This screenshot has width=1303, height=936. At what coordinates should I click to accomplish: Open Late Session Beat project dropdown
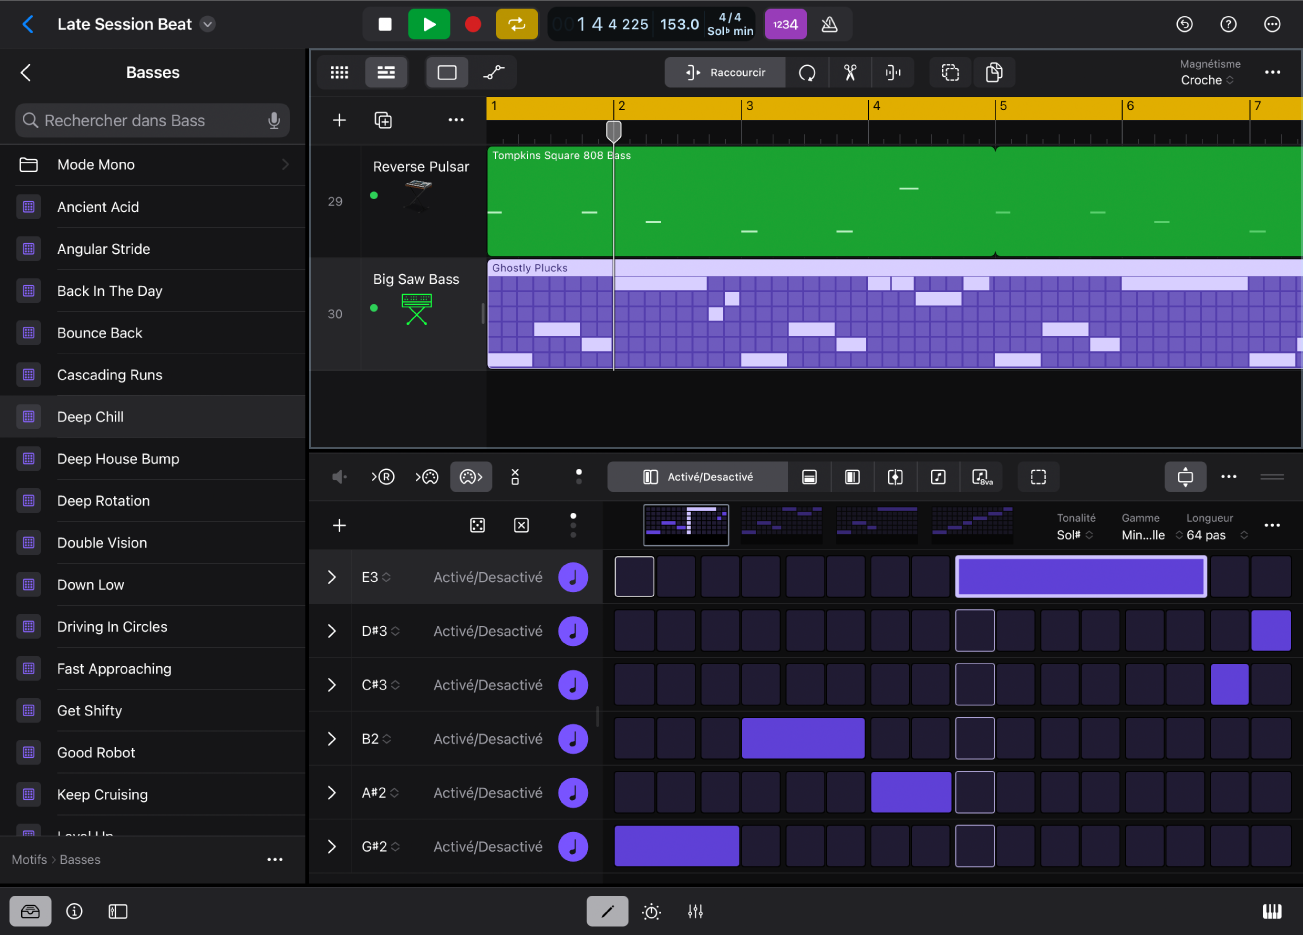(208, 24)
